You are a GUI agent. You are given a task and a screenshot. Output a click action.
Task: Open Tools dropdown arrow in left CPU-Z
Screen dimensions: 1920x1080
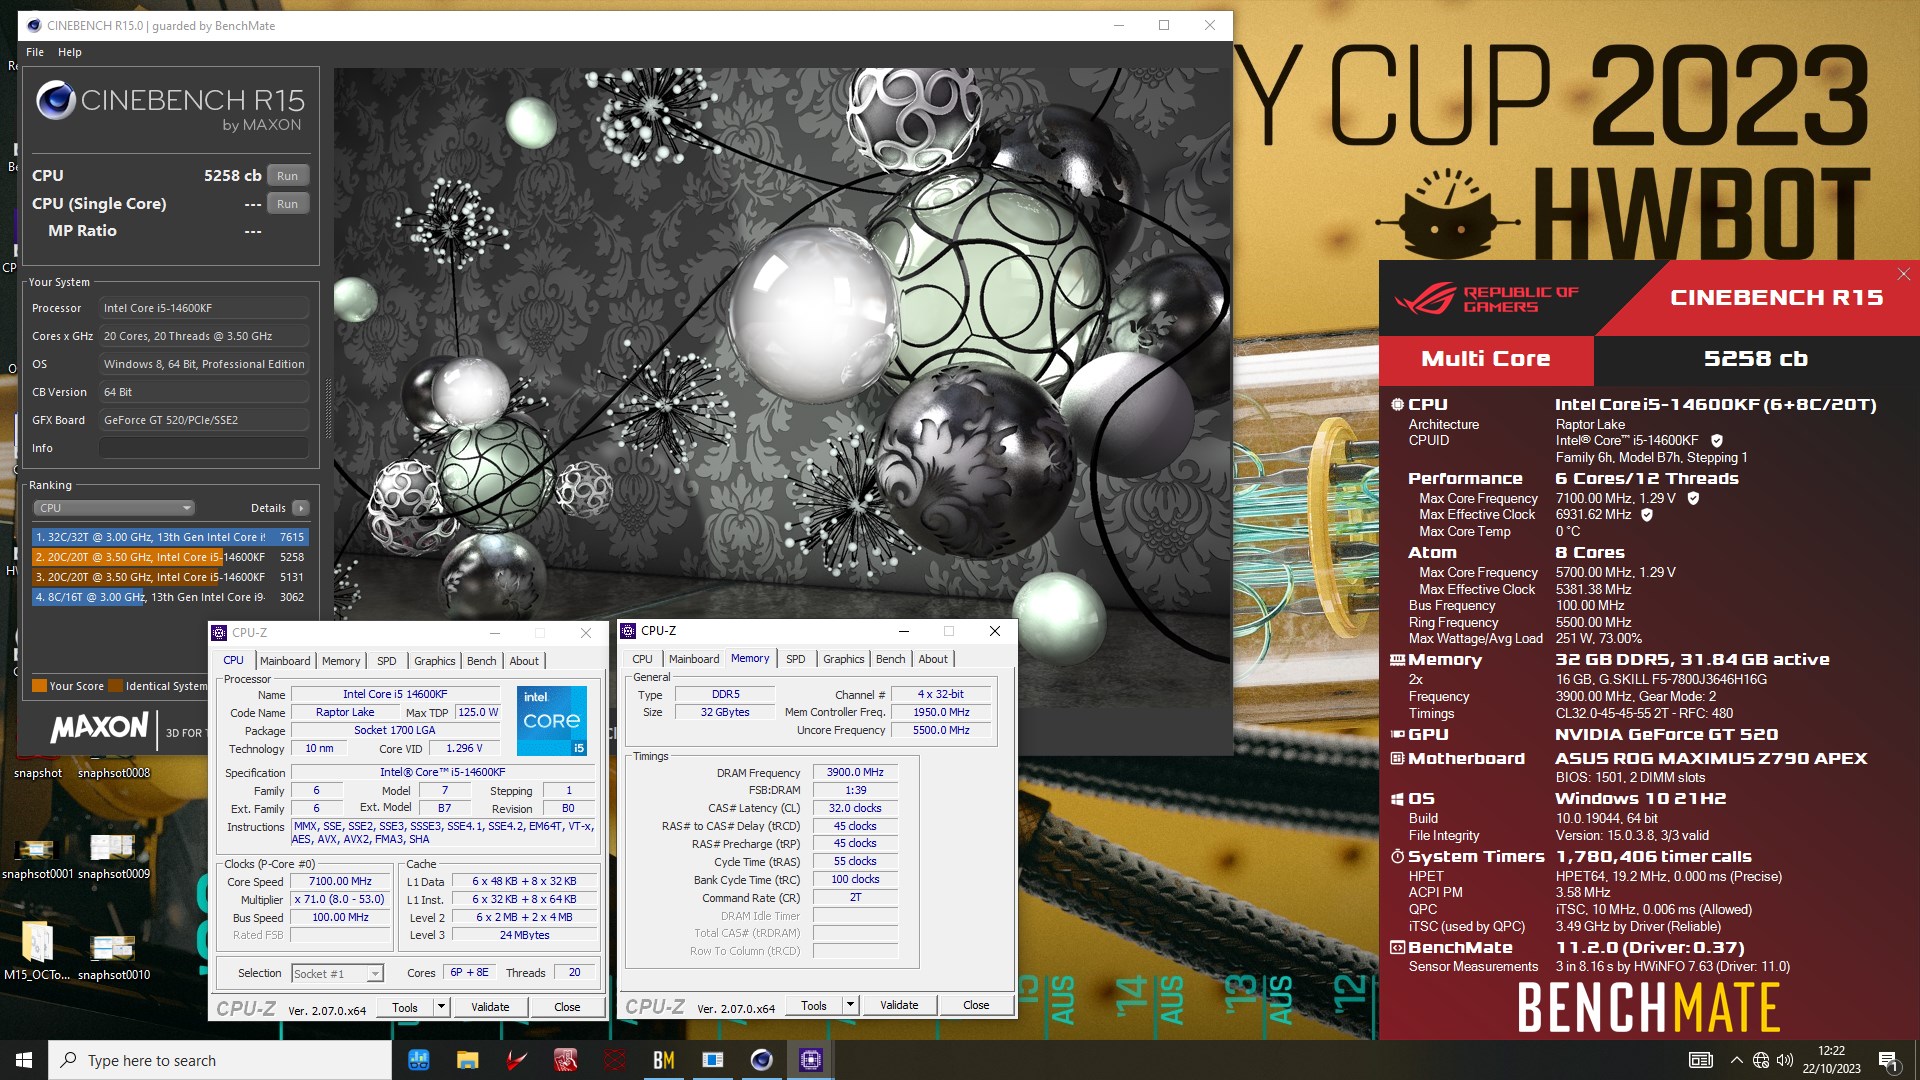(441, 1007)
